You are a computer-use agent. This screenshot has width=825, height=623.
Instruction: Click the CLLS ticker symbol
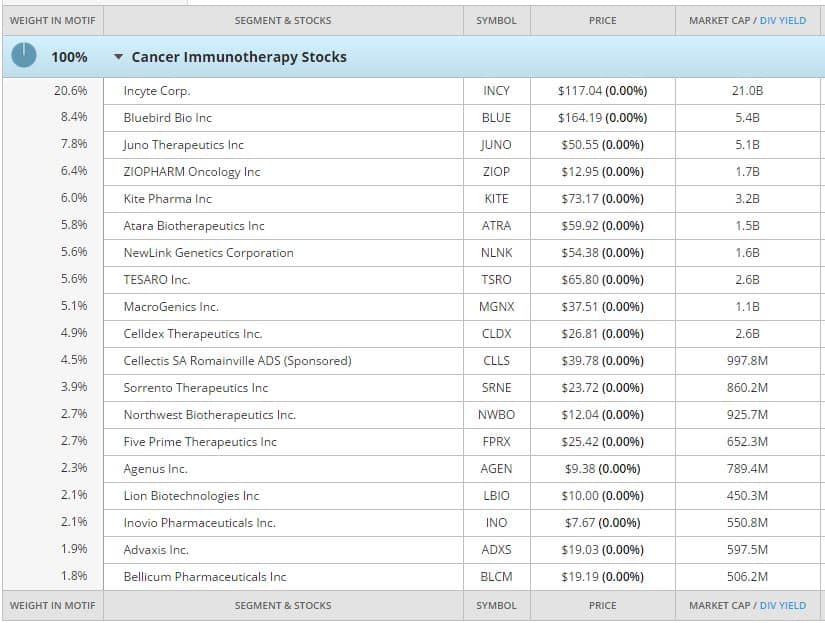[x=496, y=361]
